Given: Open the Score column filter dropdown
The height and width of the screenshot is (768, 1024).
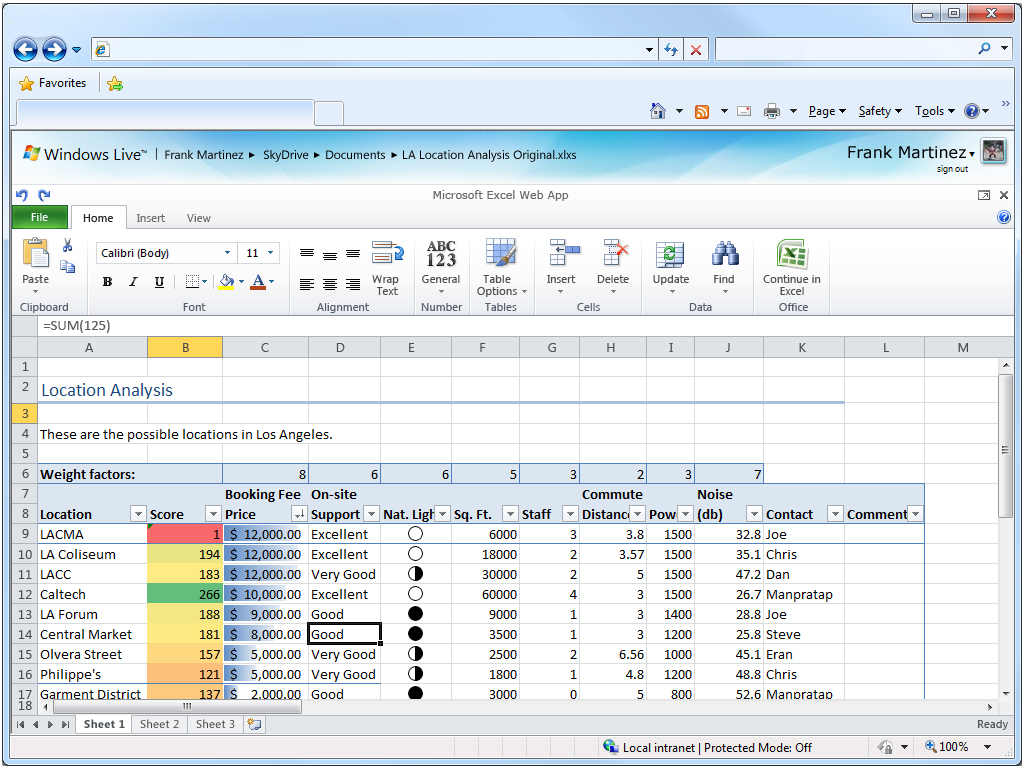Looking at the screenshot, I should coord(213,514).
